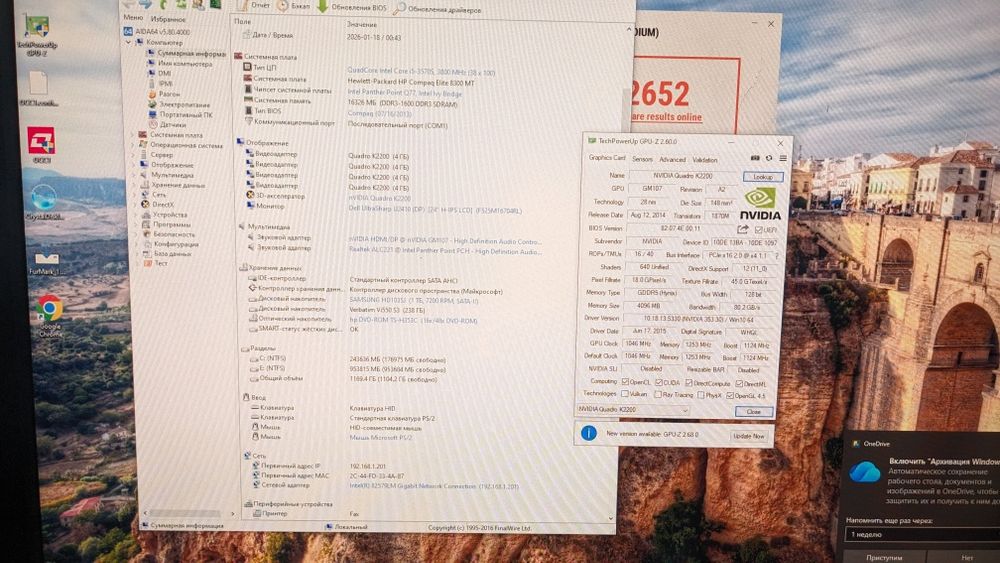Select DMI in the Компьютер branch
1000x563 pixels.
159,73
